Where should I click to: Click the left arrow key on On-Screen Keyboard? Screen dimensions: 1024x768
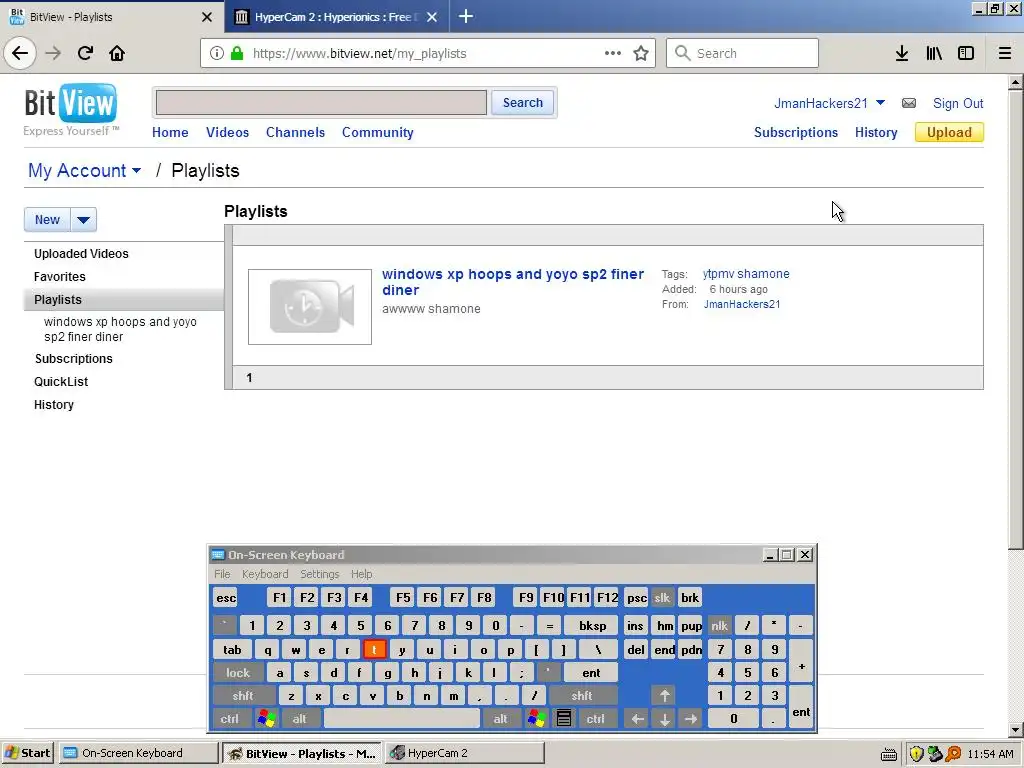point(637,718)
